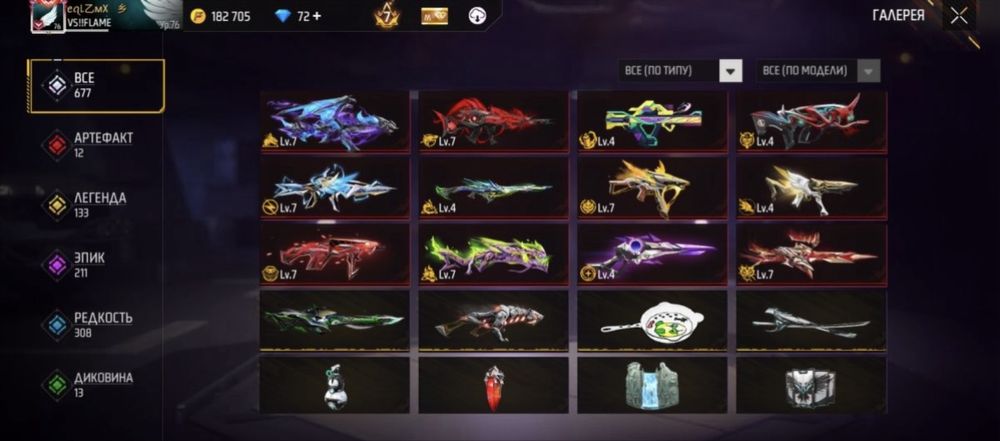Add diamonds using the plus sign

click(x=317, y=16)
